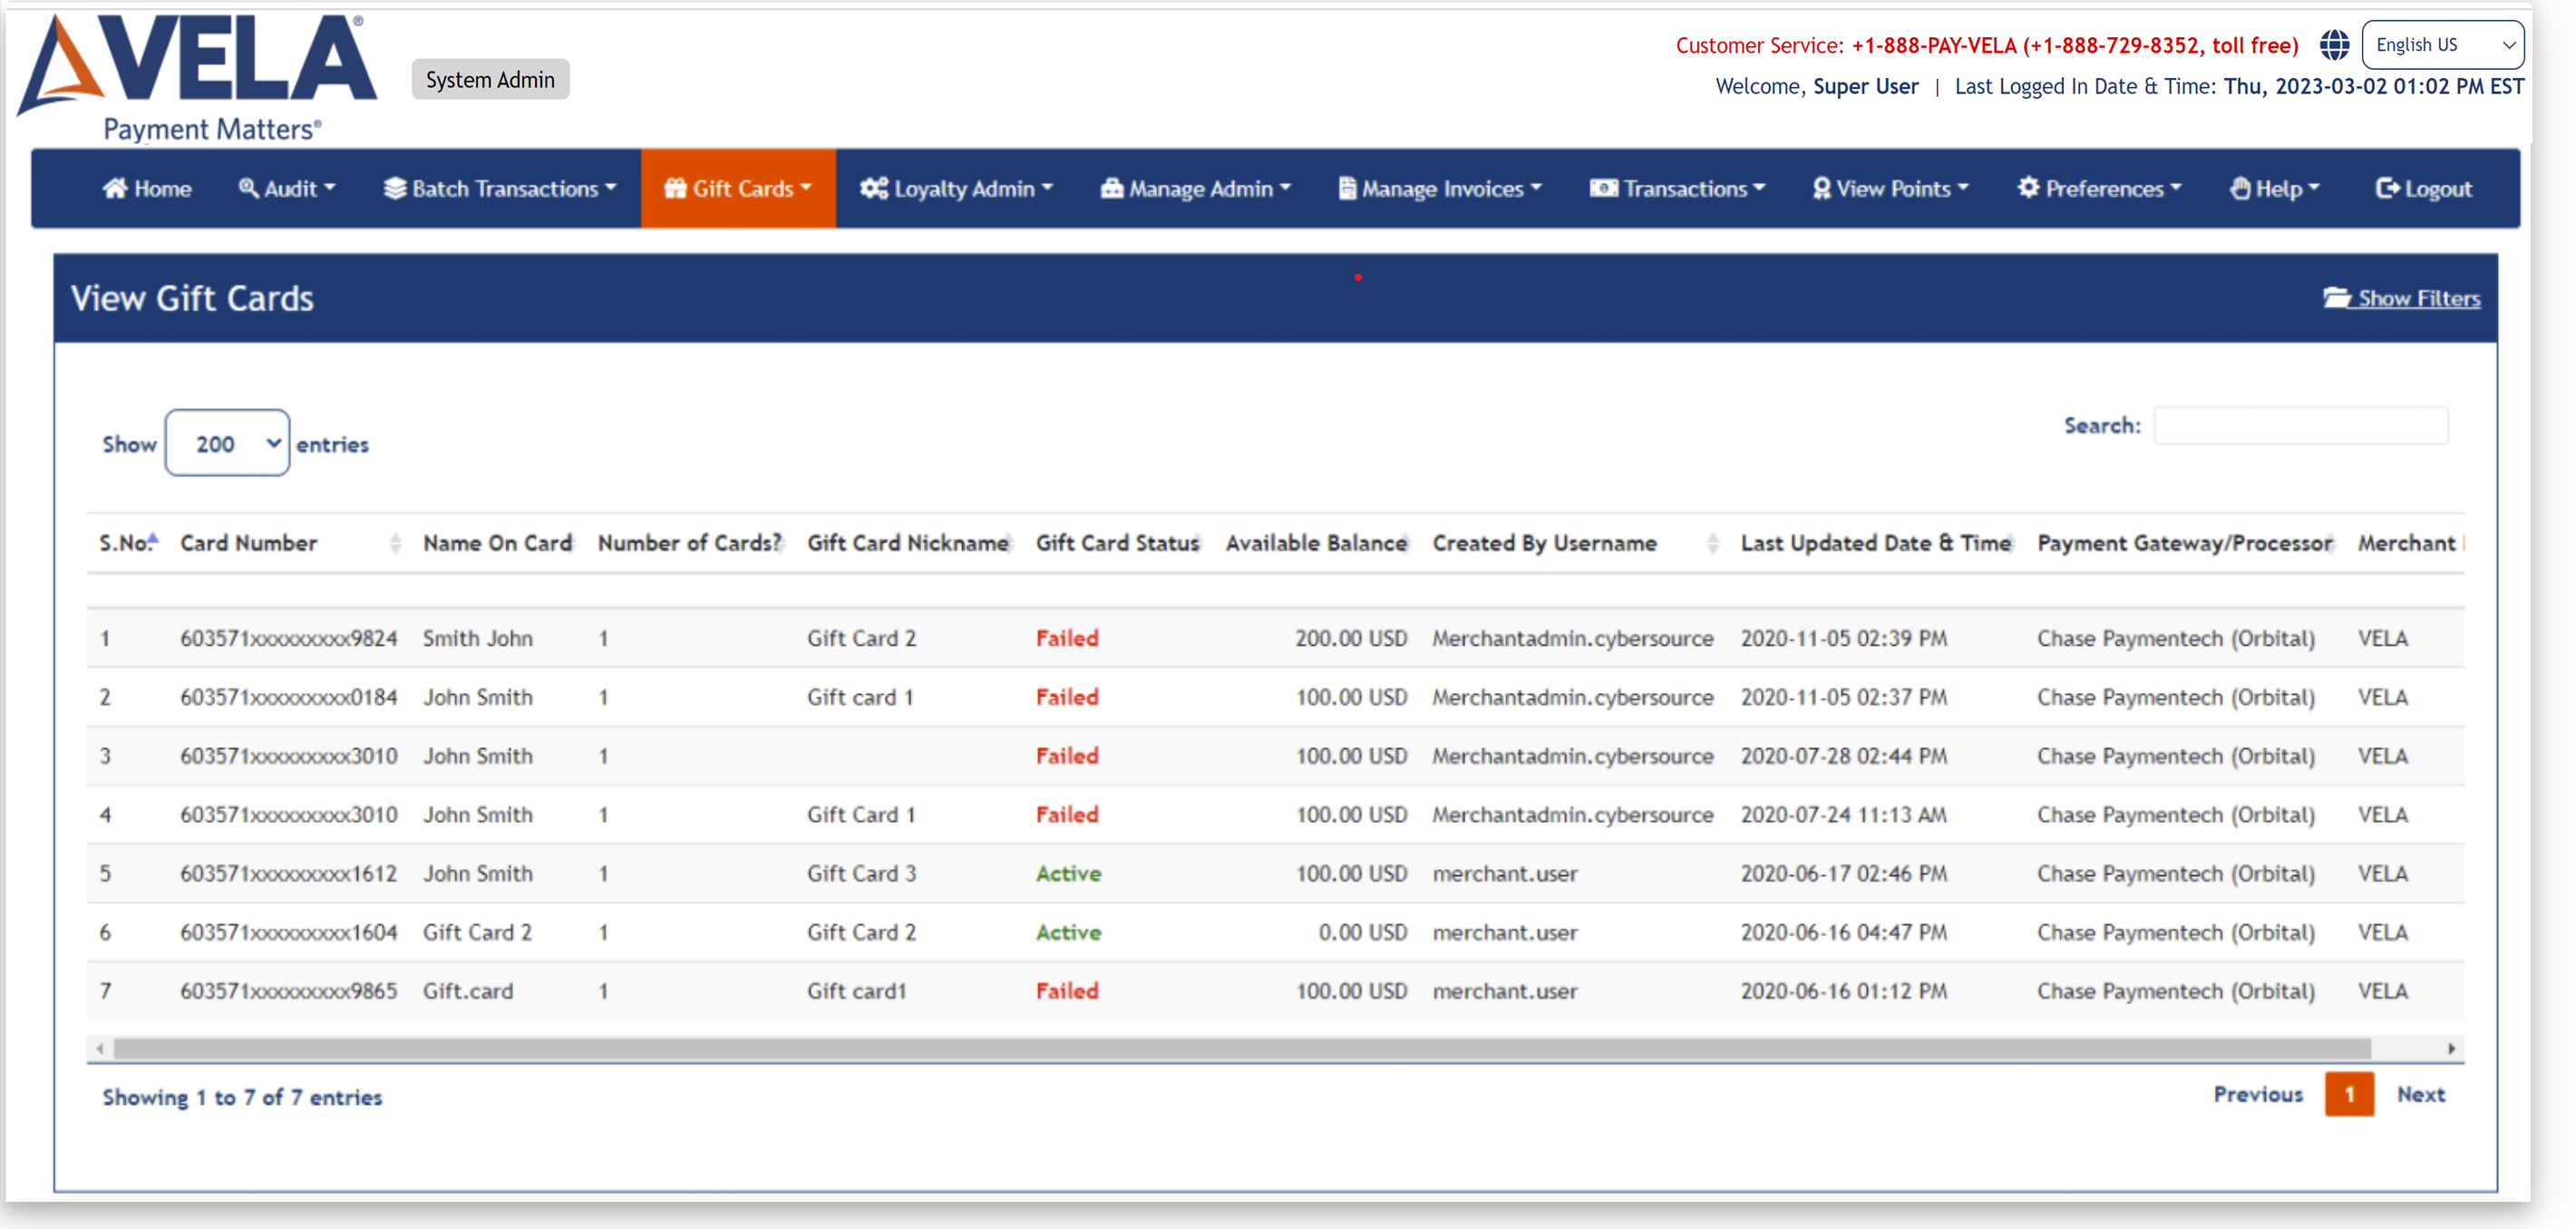Click the Gift Cards gift icon
Screen dimensions: 2576x1229
675,188
